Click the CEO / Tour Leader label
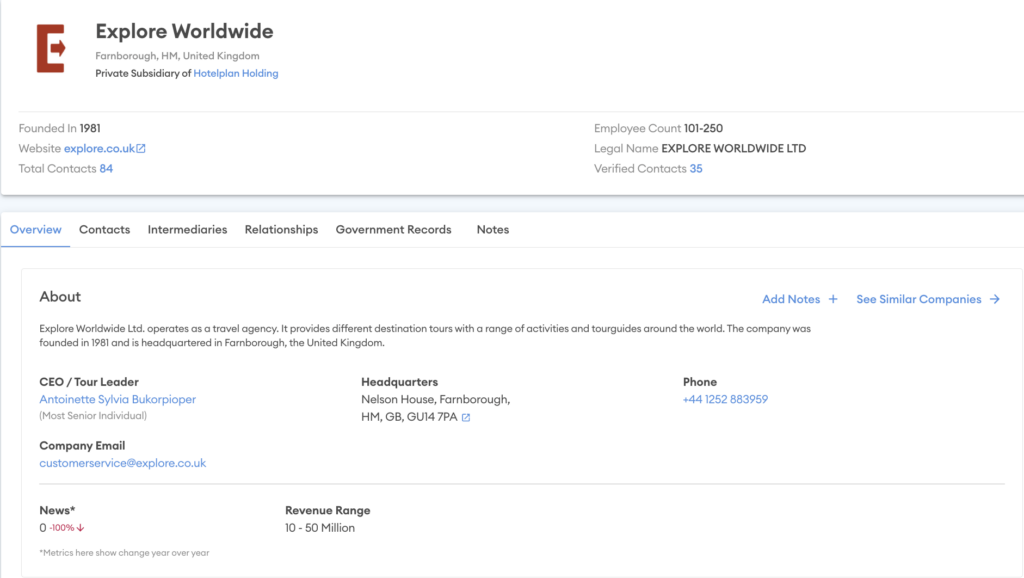 [x=89, y=382]
